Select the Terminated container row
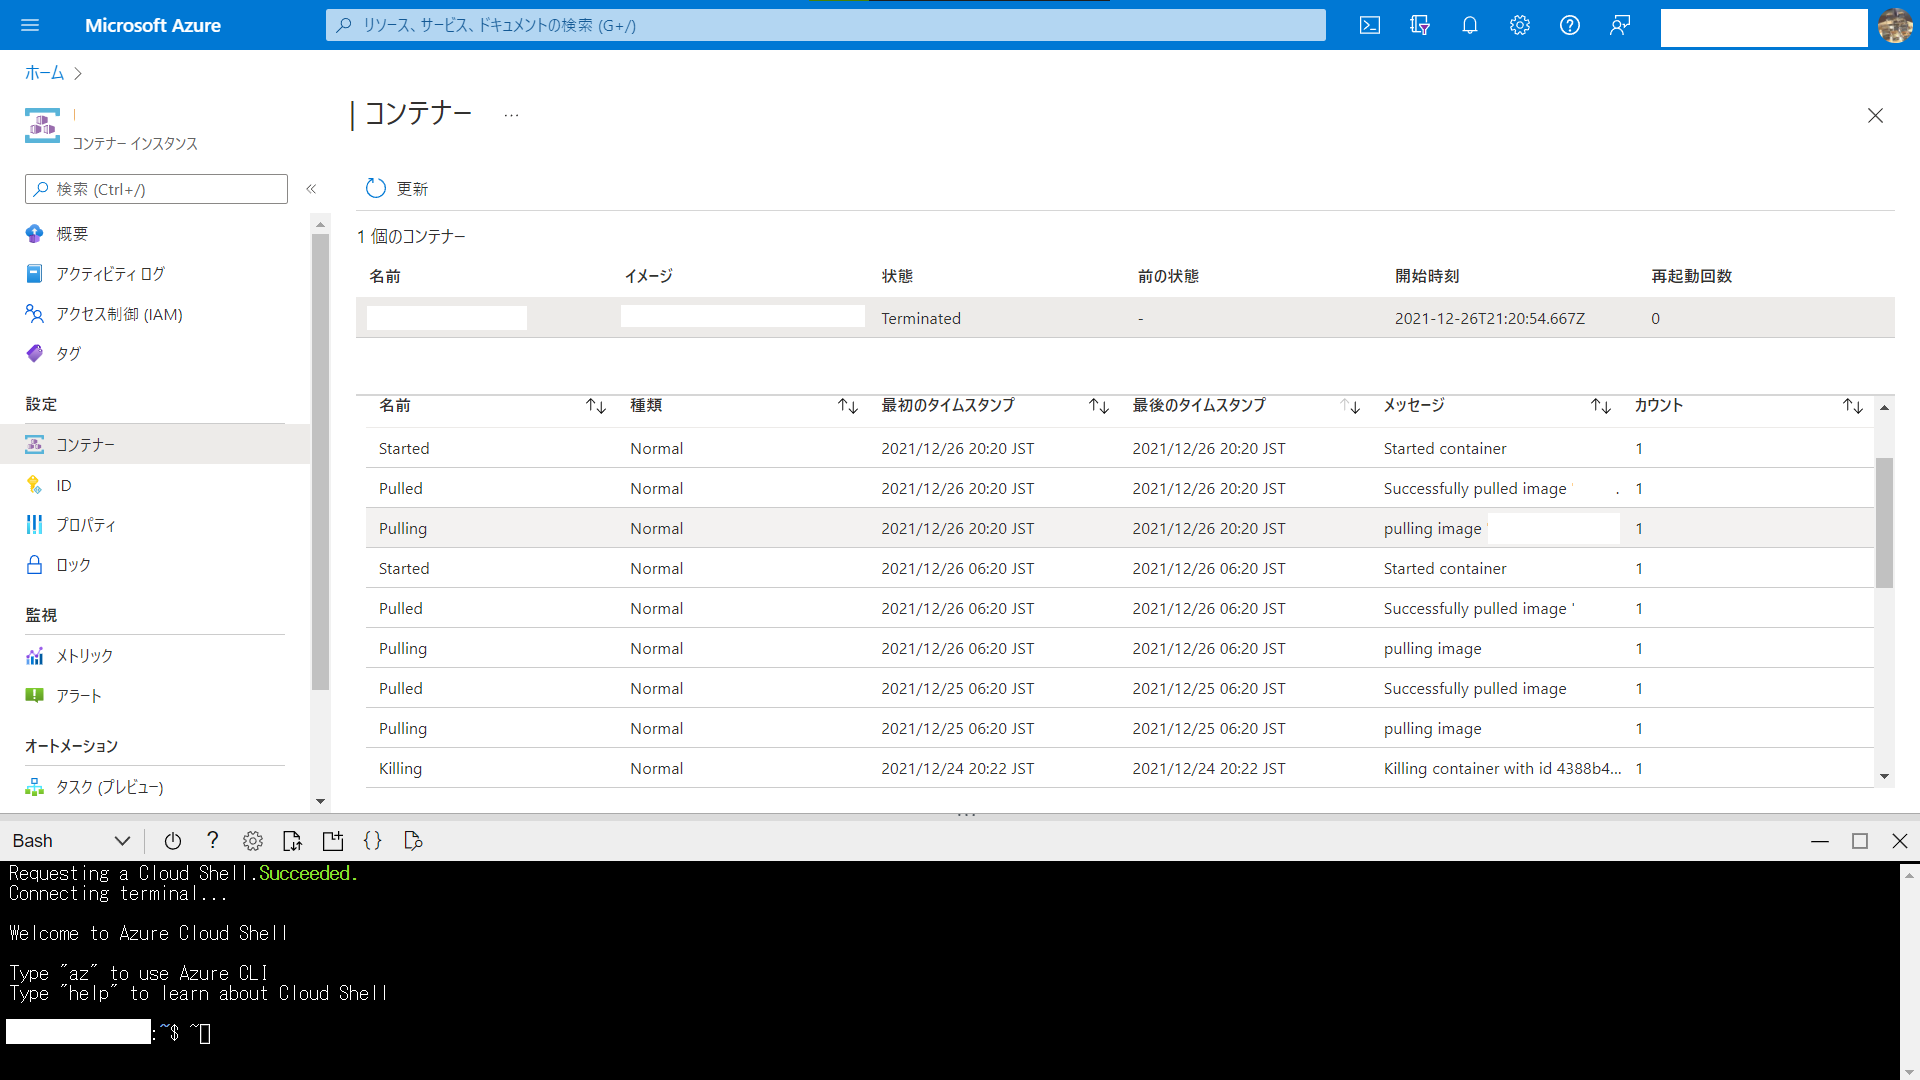This screenshot has width=1920, height=1080. (x=1125, y=318)
